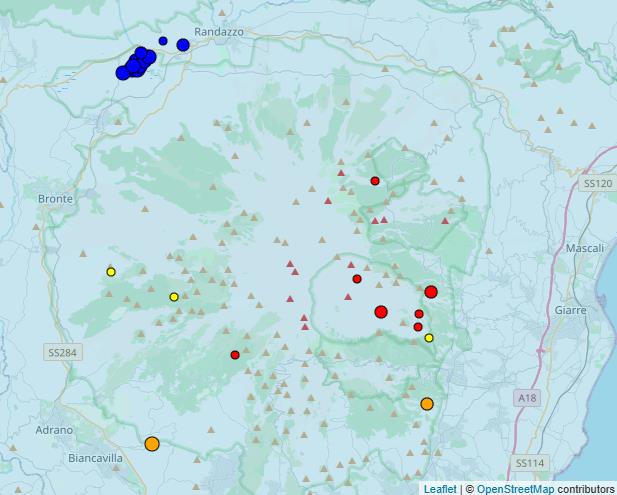Select the large red circle nearest Giarre
The height and width of the screenshot is (495, 617).
431,292
